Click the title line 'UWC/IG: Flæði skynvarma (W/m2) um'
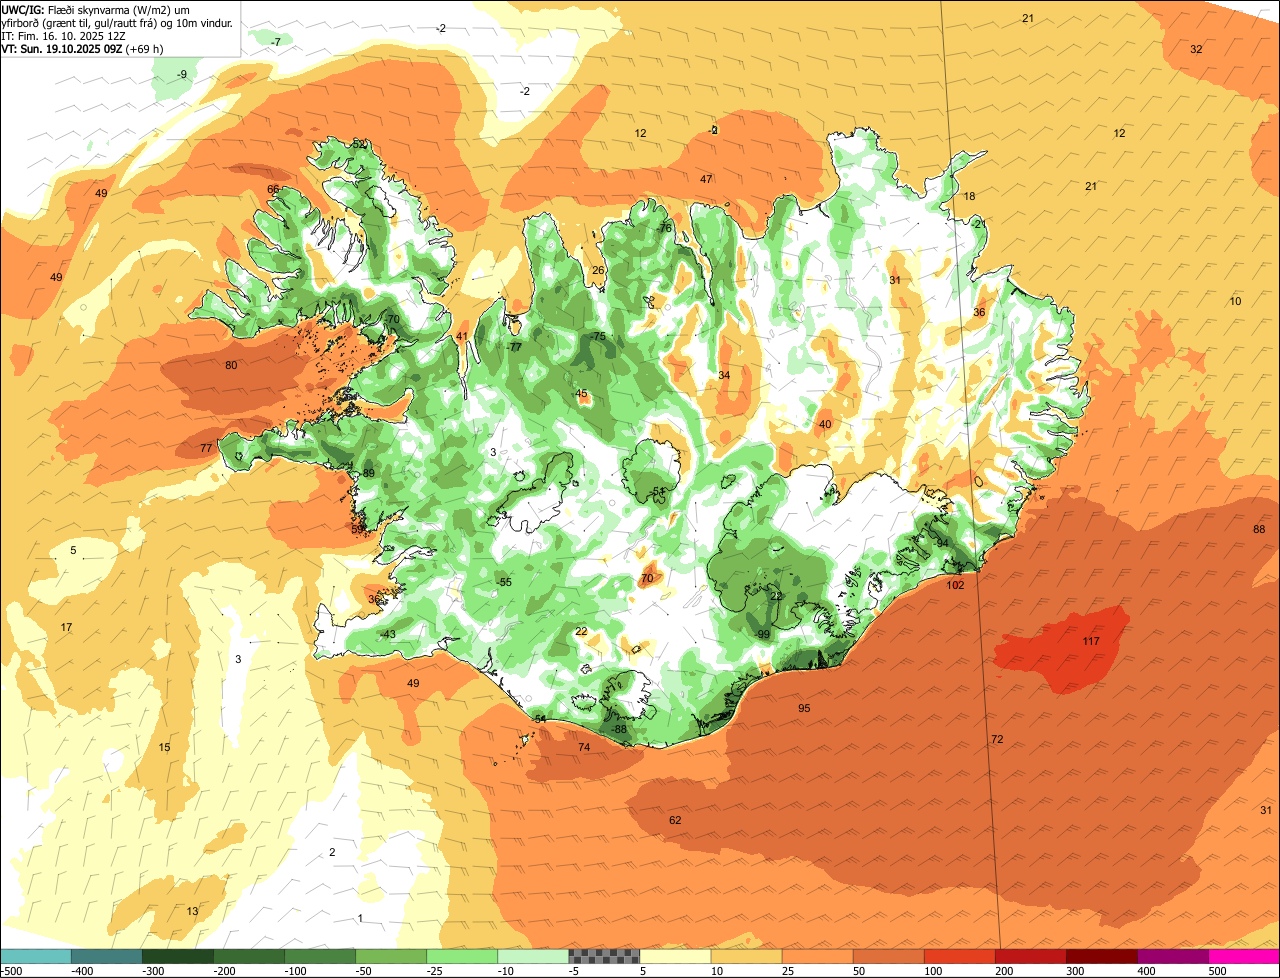This screenshot has width=1280, height=978. (96, 9)
